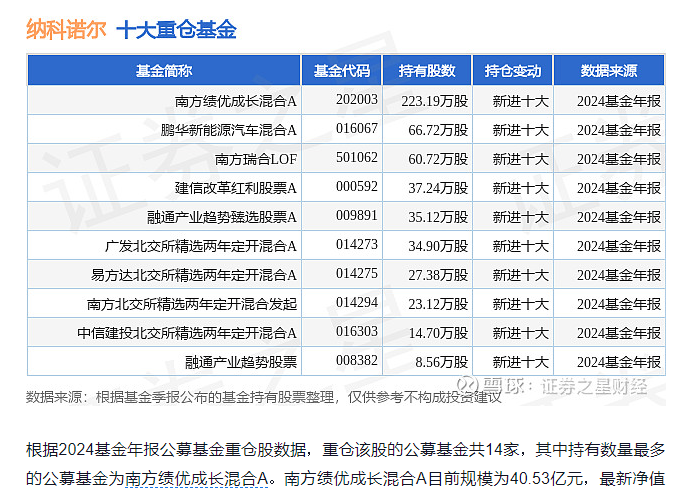Select fund code 014294
This screenshot has width=696, height=492.
click(x=356, y=302)
